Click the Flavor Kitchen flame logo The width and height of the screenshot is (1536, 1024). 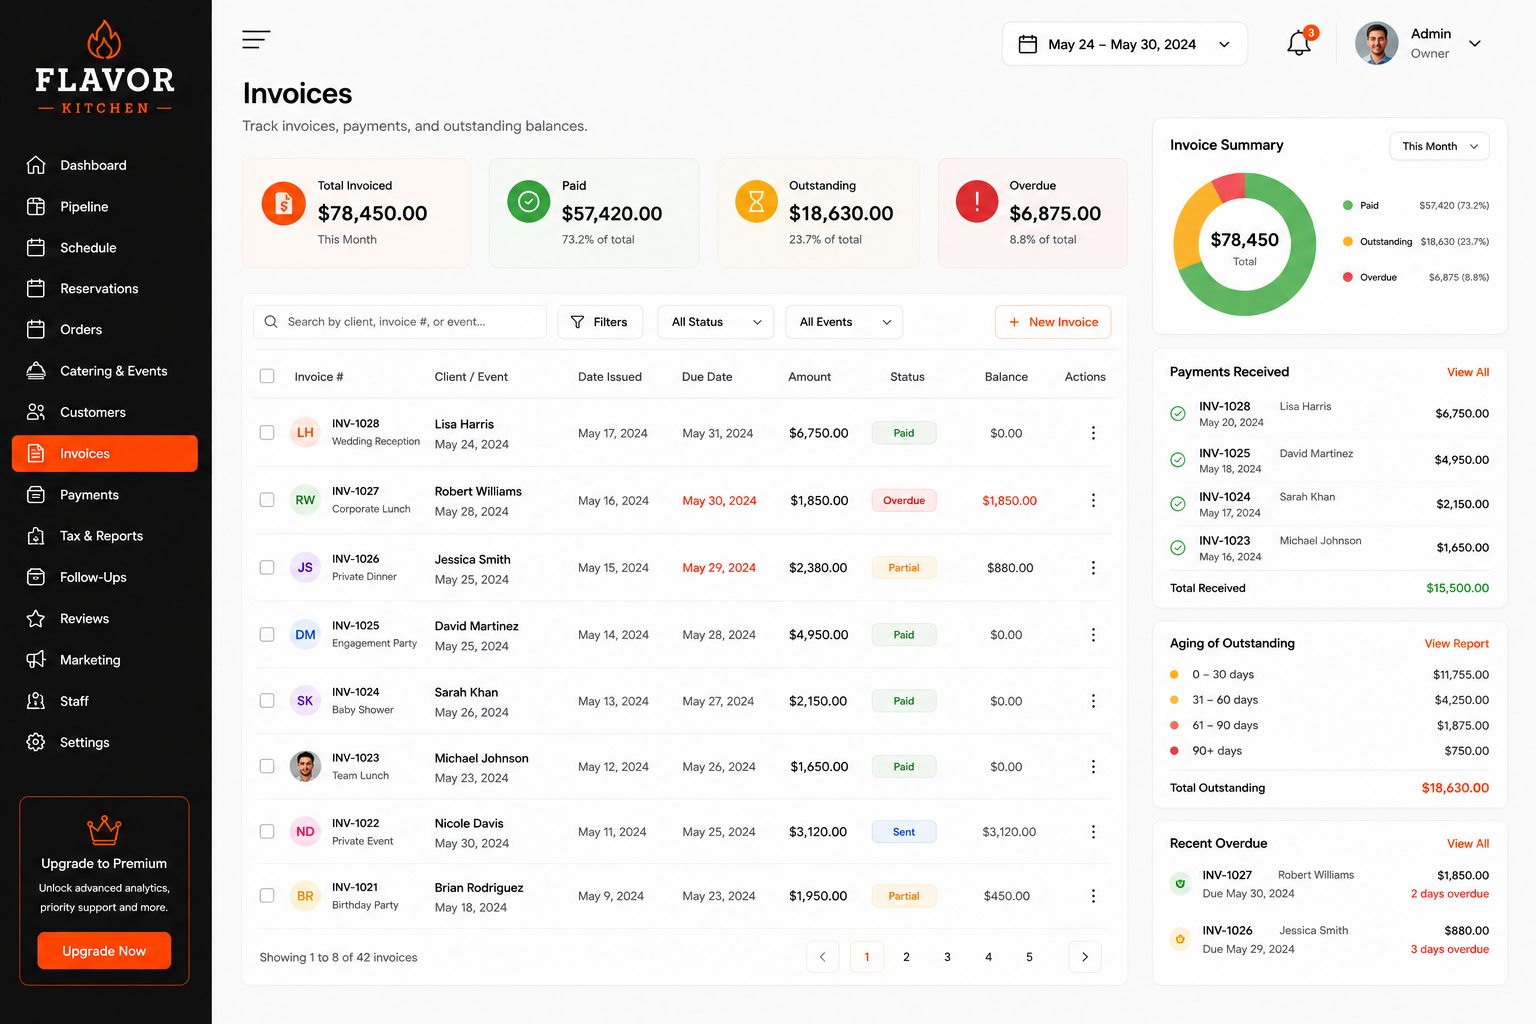tap(104, 40)
